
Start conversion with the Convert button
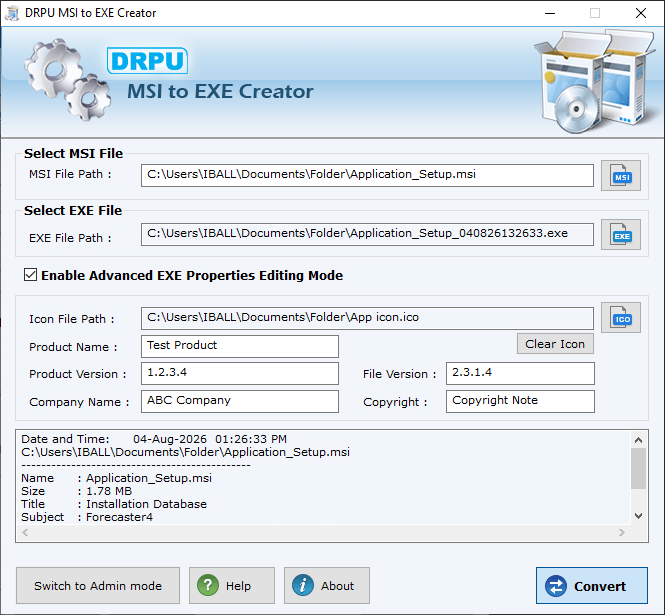coord(592,586)
